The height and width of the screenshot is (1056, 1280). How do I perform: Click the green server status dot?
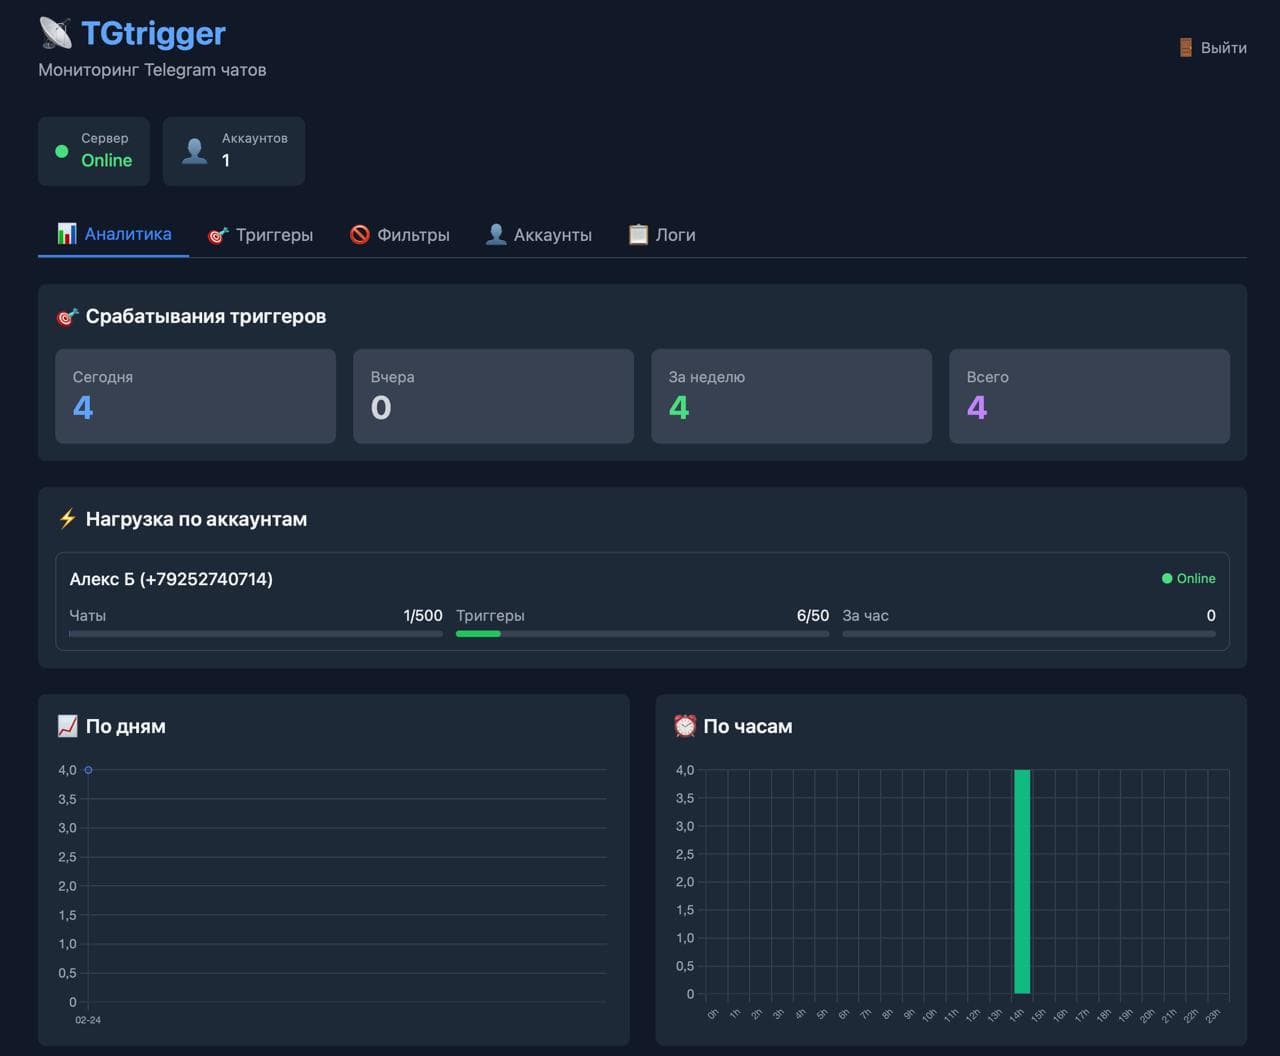click(62, 151)
